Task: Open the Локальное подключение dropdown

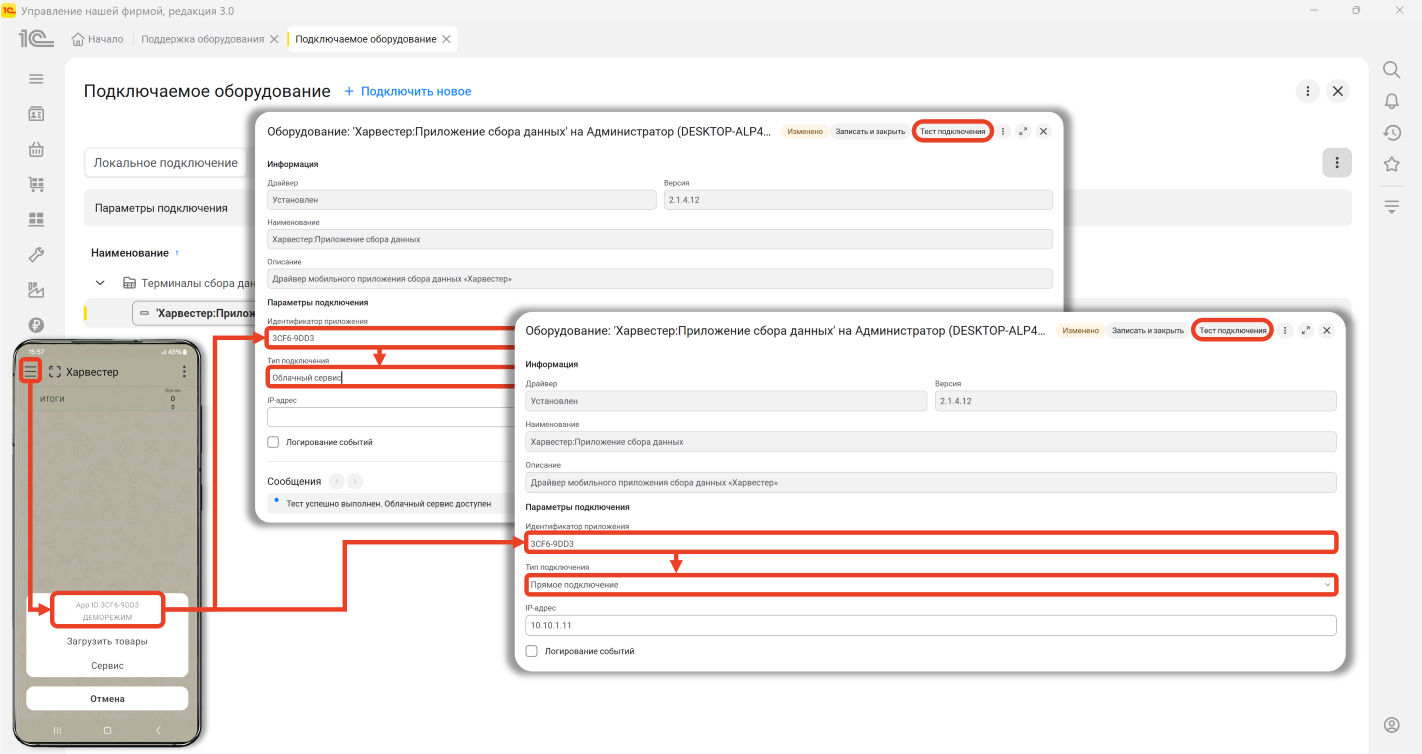Action: (166, 163)
